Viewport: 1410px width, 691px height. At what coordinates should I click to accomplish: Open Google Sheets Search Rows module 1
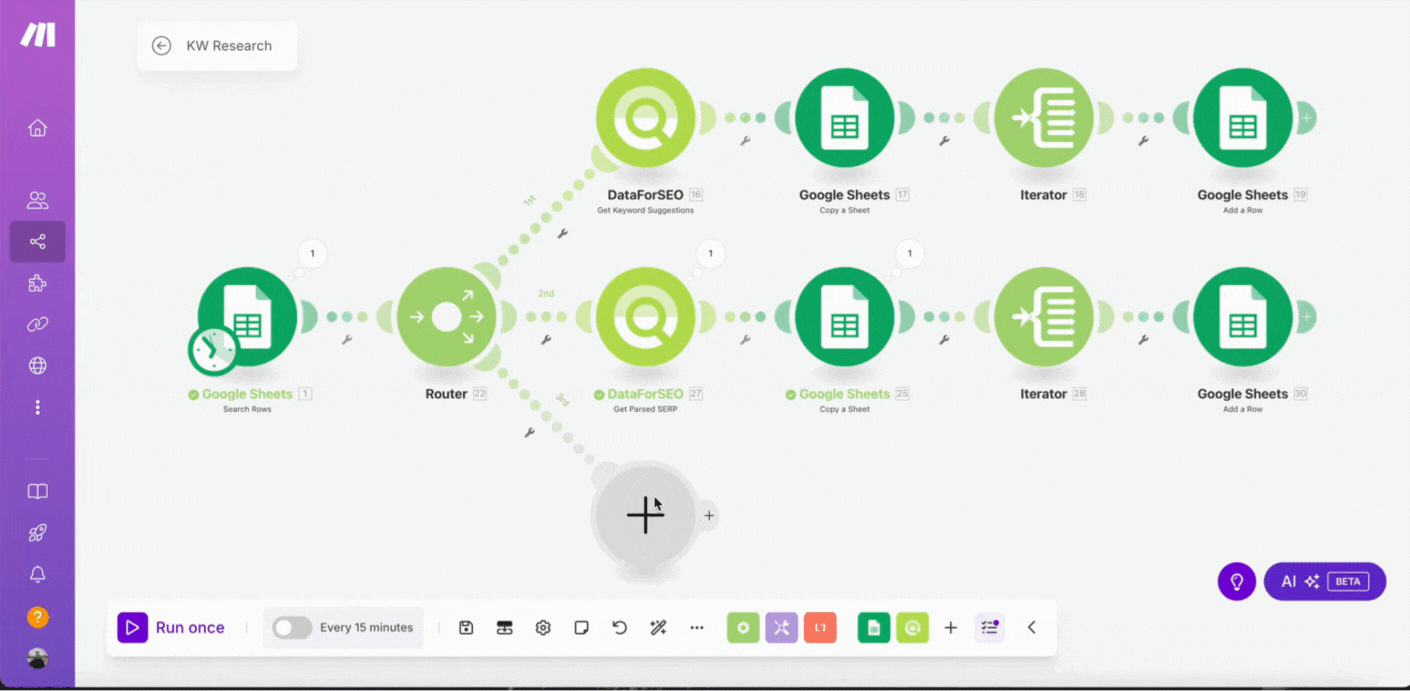pyautogui.click(x=247, y=317)
